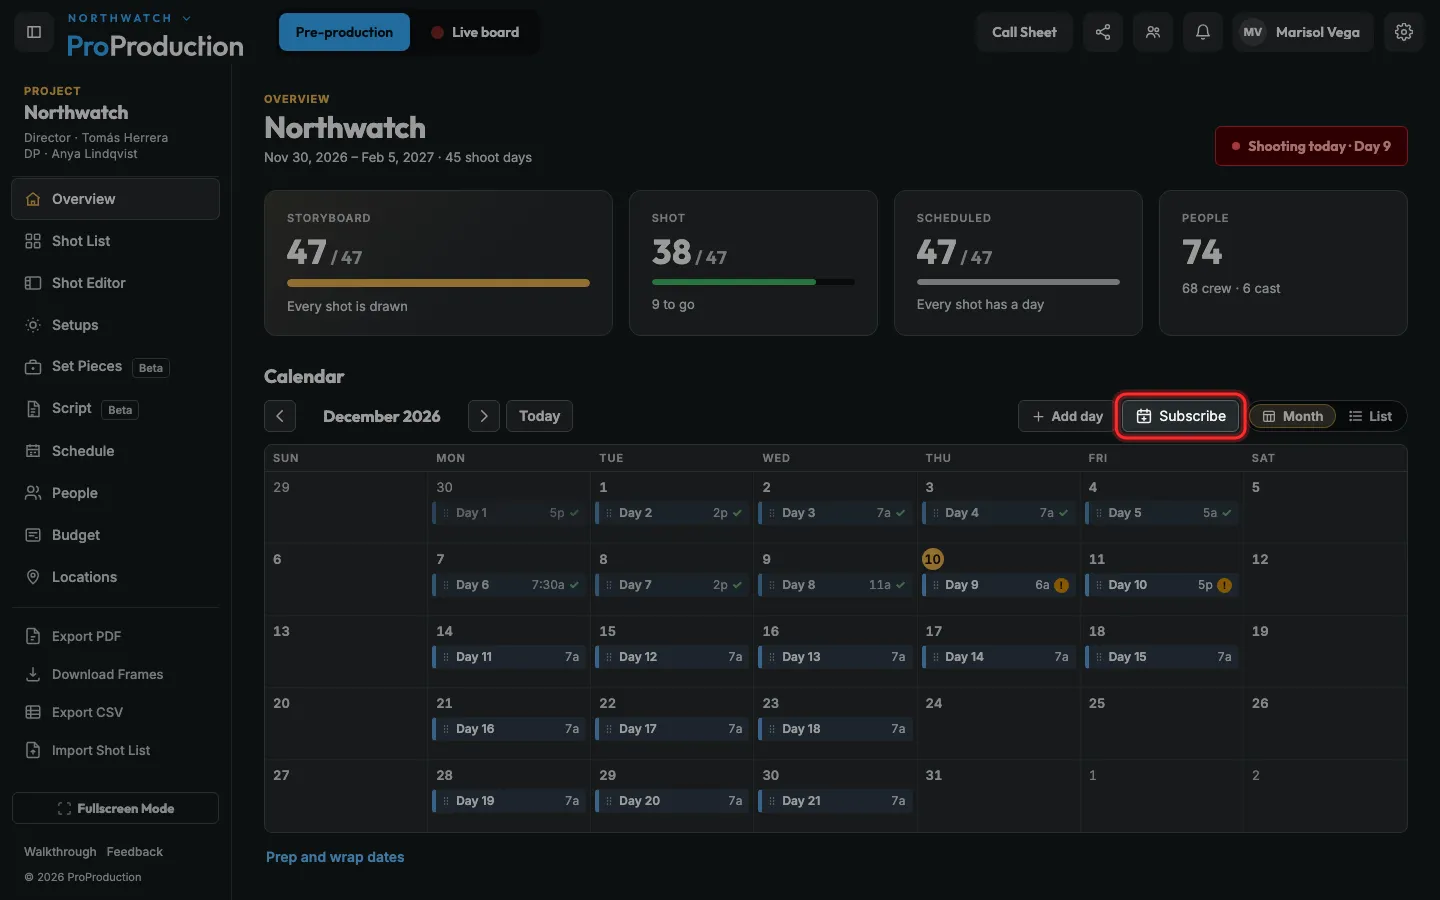Open the Prep and wrap dates link
Viewport: 1440px width, 900px height.
[335, 857]
